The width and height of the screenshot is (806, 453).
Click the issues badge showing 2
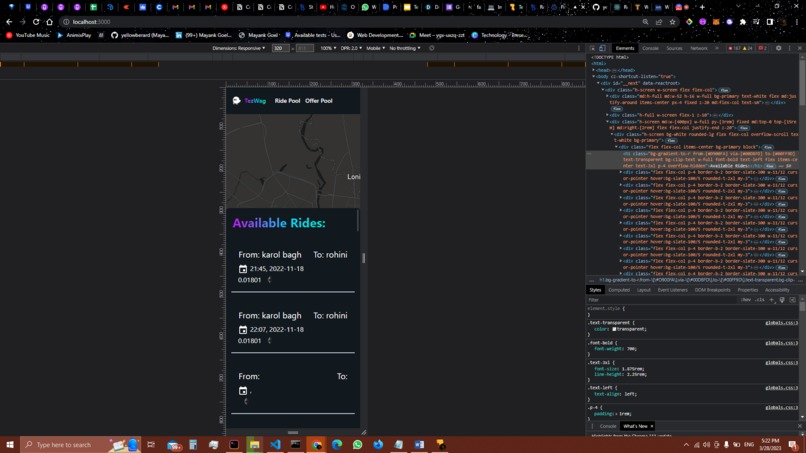point(763,48)
